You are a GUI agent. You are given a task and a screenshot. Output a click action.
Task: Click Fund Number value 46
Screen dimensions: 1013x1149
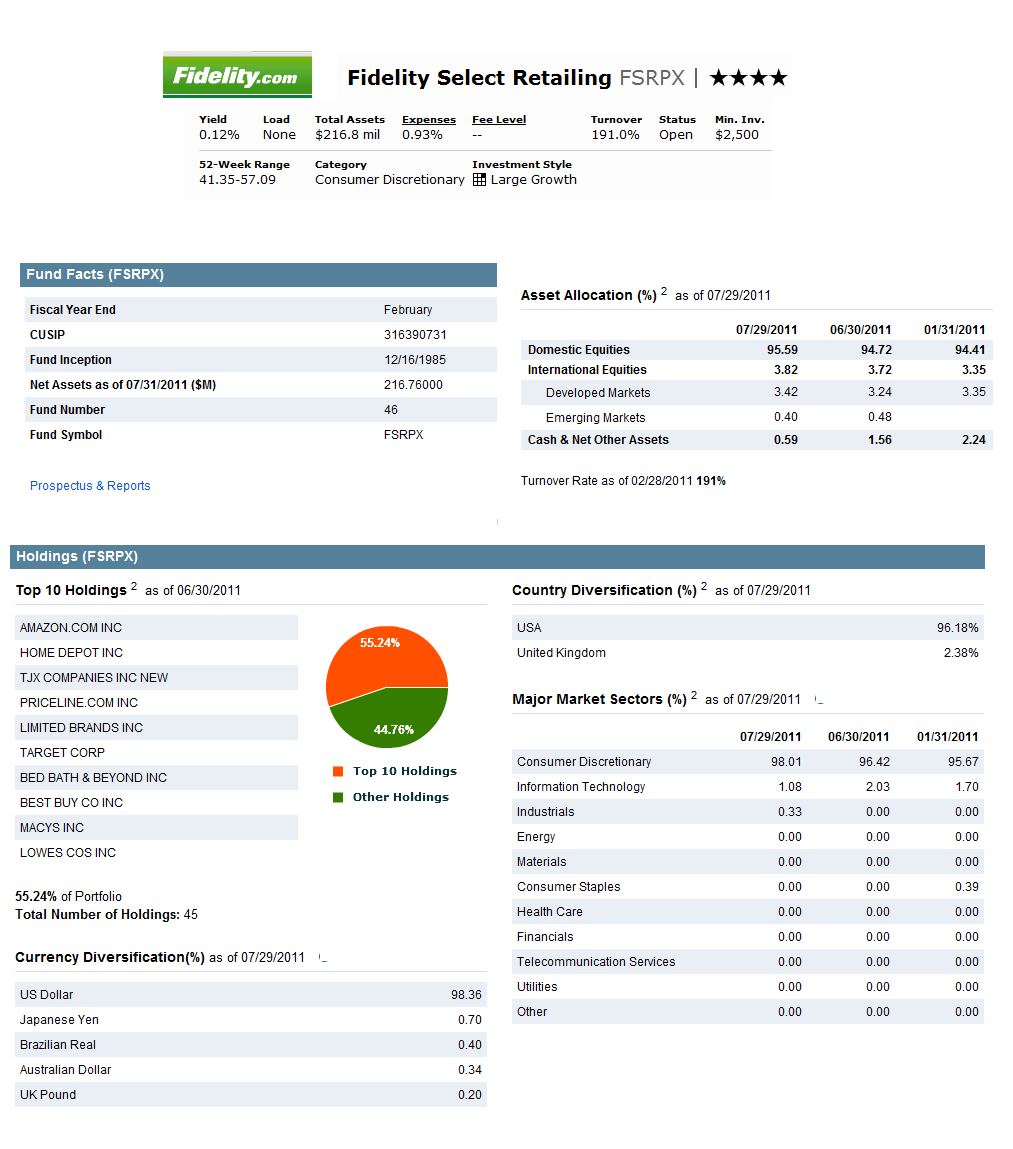coord(391,410)
